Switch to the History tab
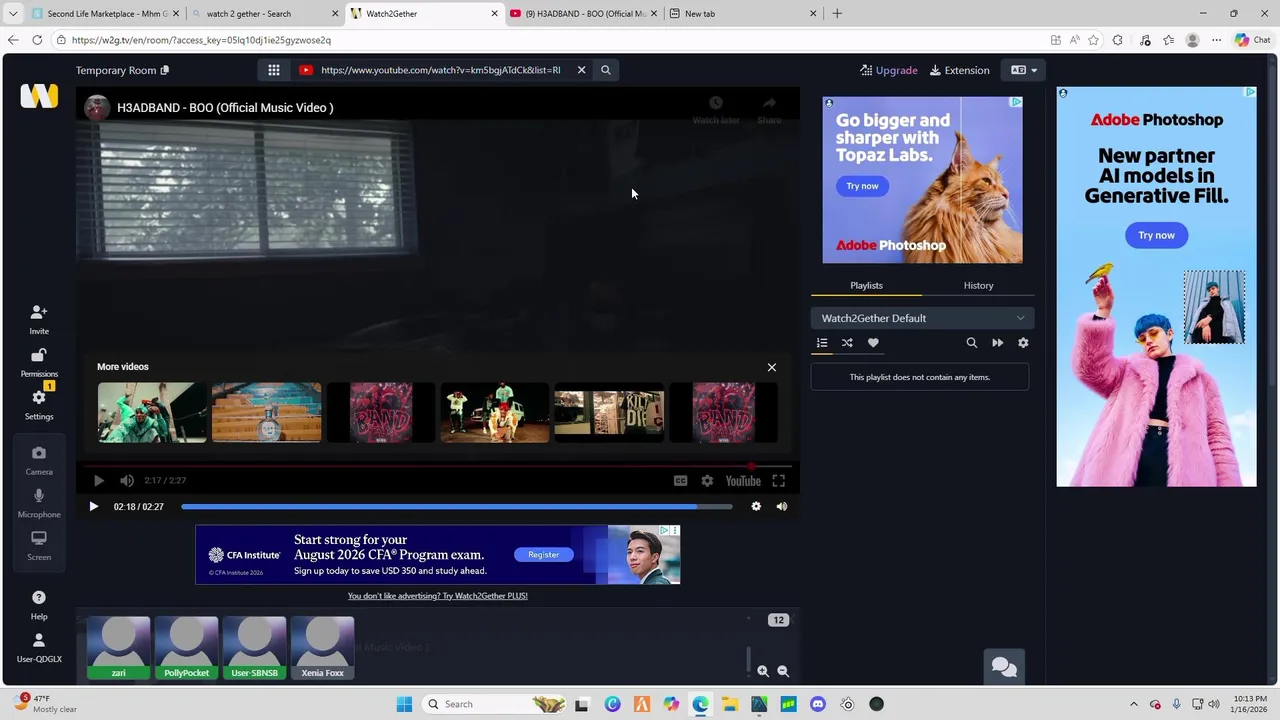This screenshot has width=1280, height=720. point(978,285)
